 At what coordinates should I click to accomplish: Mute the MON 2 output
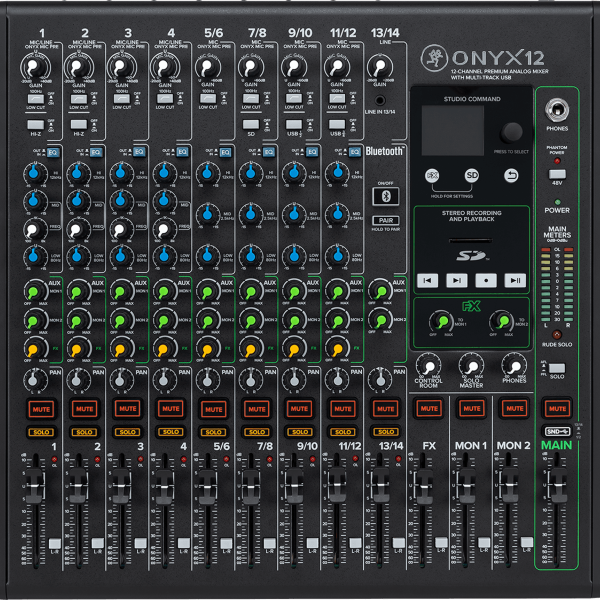pyautogui.click(x=515, y=408)
